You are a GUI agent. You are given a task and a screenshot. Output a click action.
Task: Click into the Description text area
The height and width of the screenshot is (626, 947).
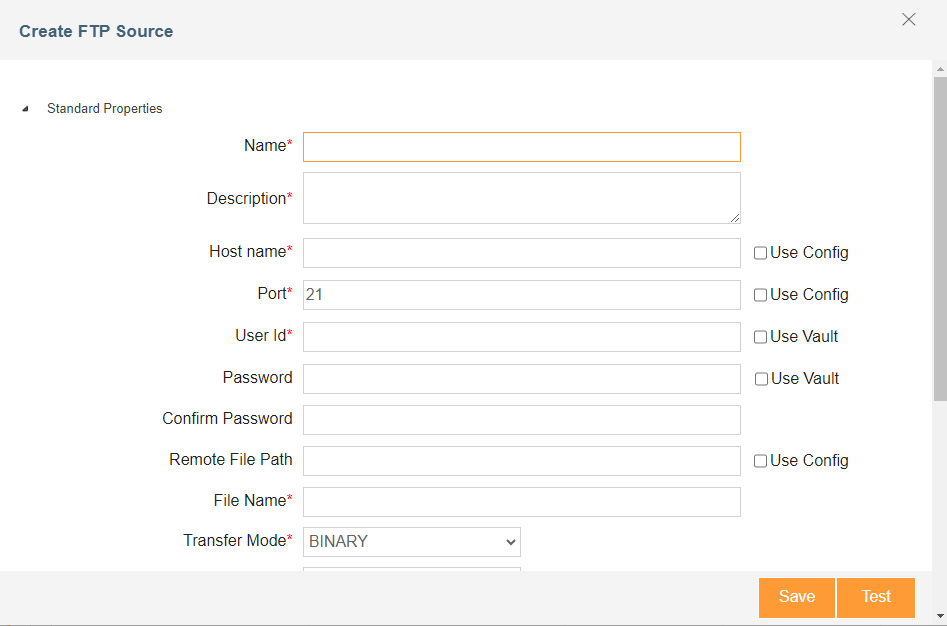tap(522, 198)
